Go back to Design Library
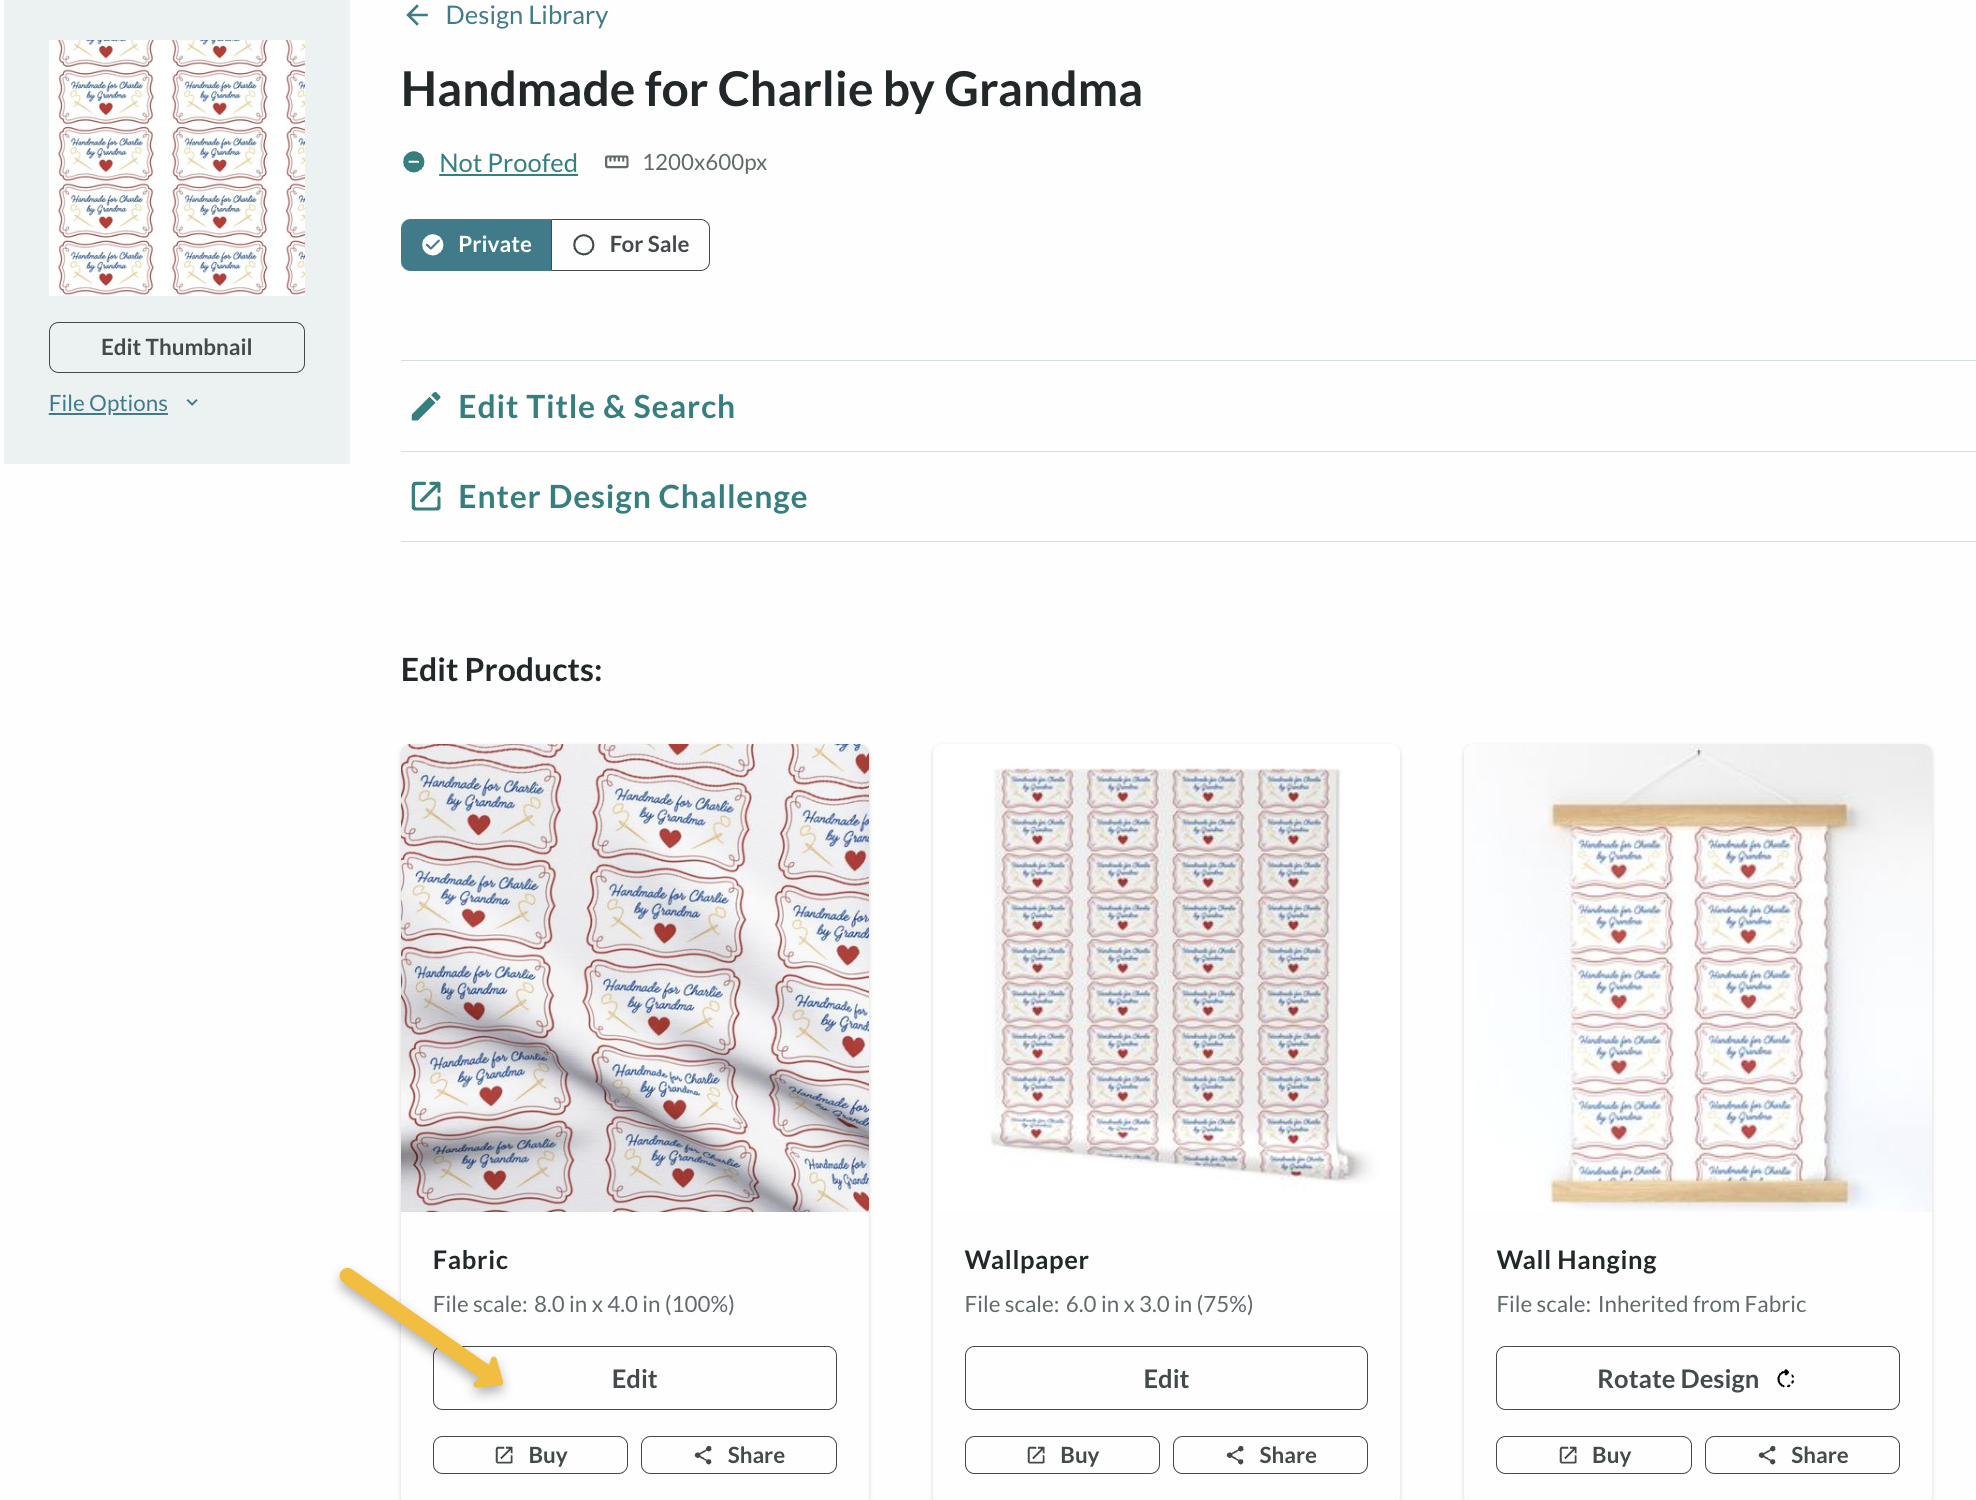The width and height of the screenshot is (1976, 1500). click(526, 15)
